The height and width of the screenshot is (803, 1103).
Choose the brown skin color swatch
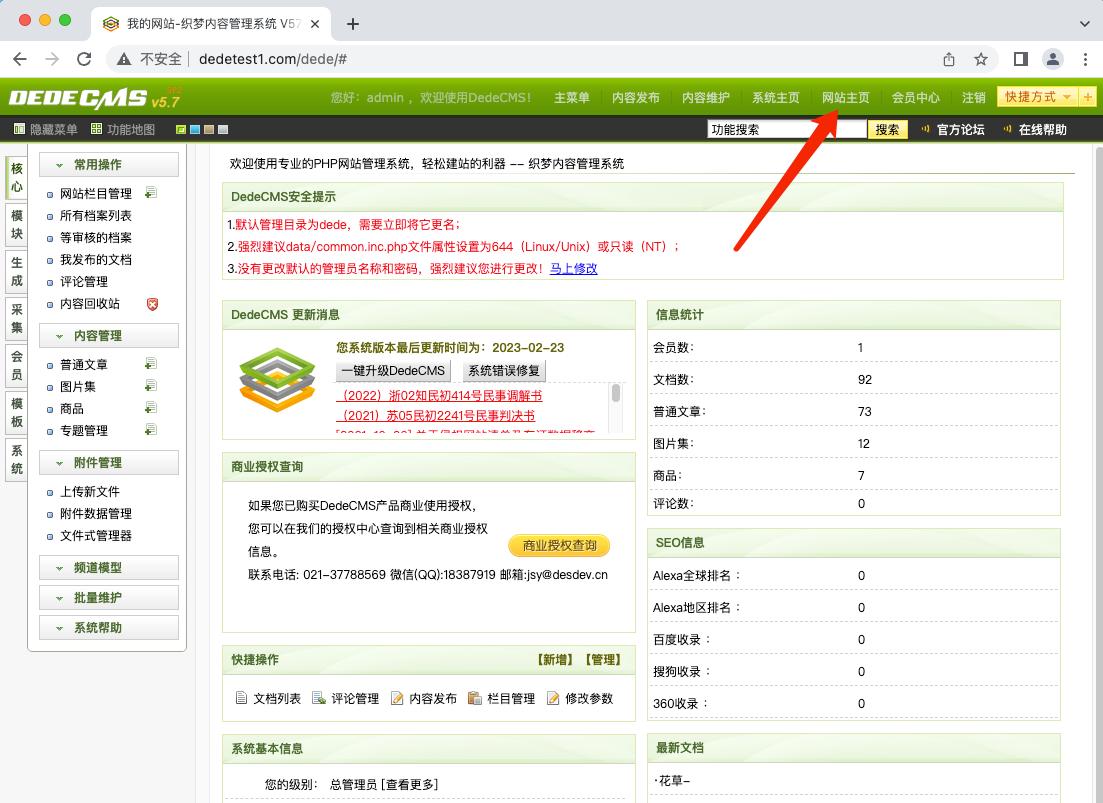point(209,129)
